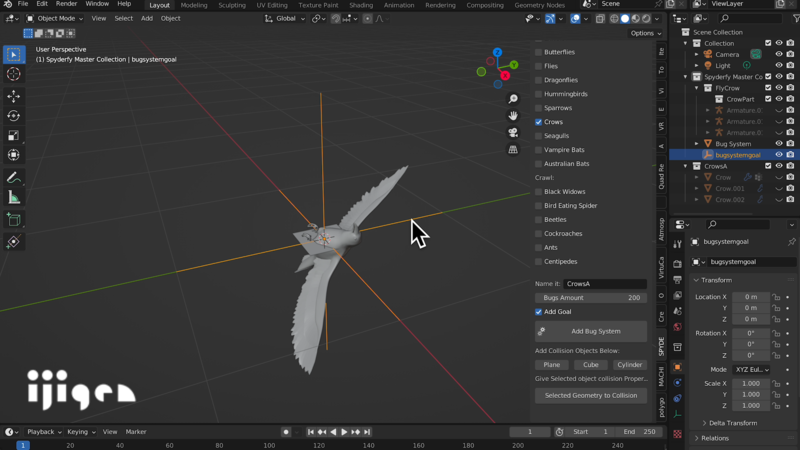This screenshot has width=800, height=450.
Task: Click the zoom magnifier viewport icon
Action: pyautogui.click(x=513, y=99)
